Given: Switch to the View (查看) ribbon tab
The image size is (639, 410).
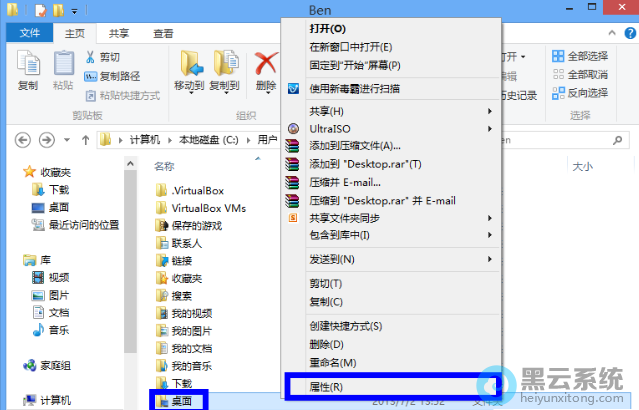Looking at the screenshot, I should click(163, 33).
